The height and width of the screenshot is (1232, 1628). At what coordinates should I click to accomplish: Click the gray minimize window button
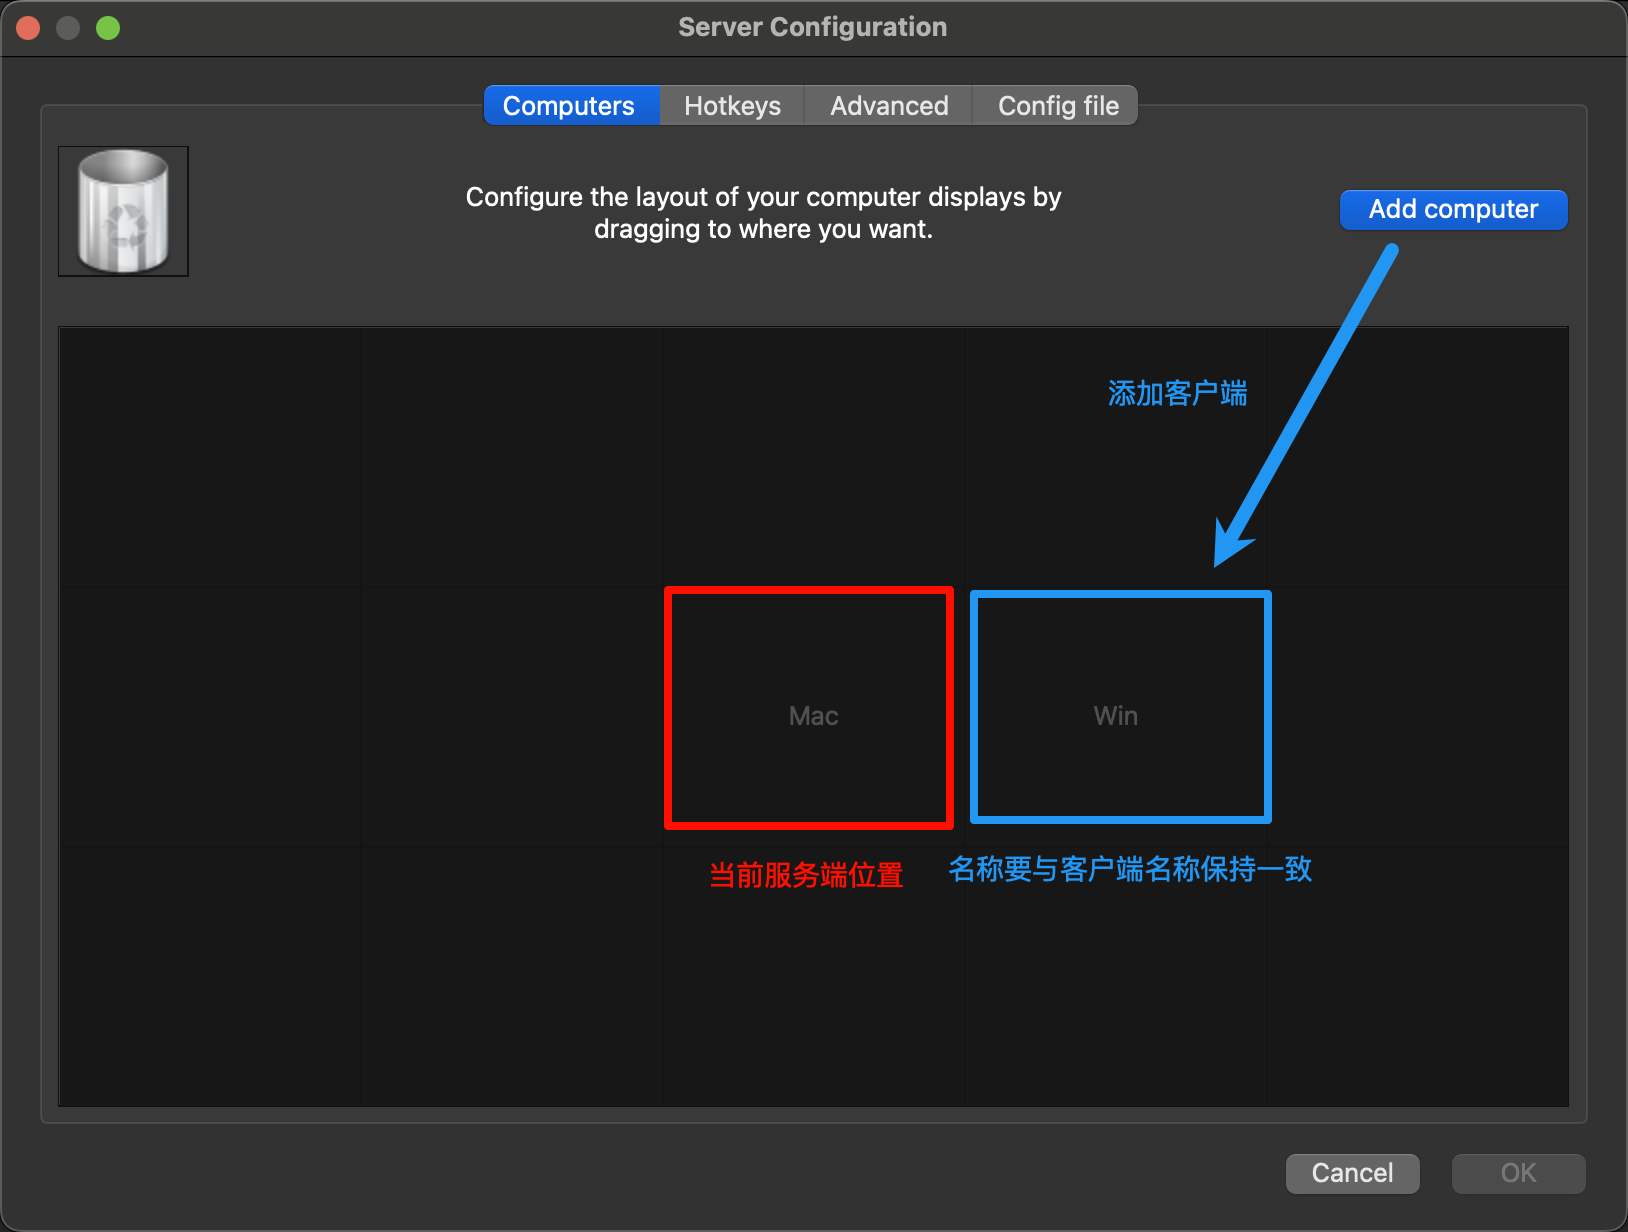point(68,28)
